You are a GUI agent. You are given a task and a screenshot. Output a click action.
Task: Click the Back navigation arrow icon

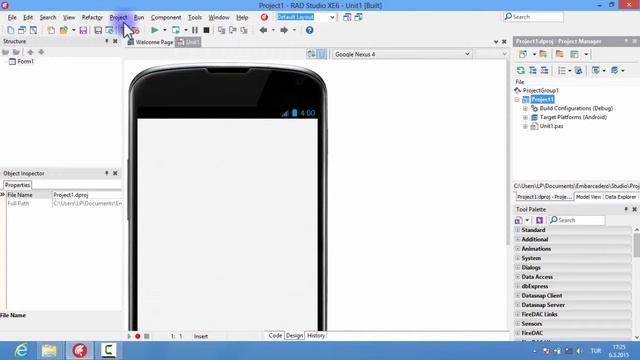[263, 30]
